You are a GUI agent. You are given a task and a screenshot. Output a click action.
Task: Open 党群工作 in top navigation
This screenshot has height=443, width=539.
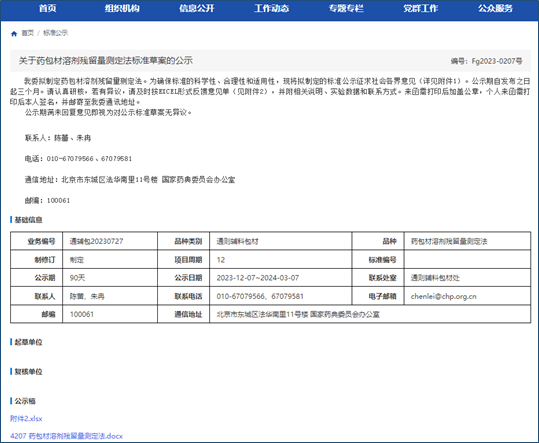point(420,8)
